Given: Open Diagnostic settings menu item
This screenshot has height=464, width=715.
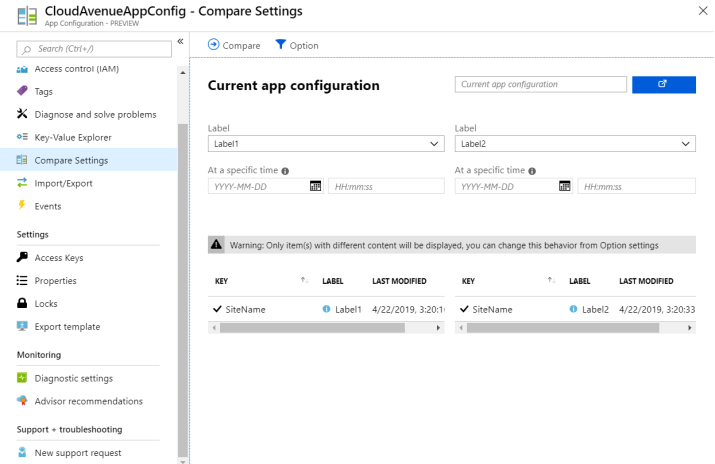Looking at the screenshot, I should (x=88, y=378).
